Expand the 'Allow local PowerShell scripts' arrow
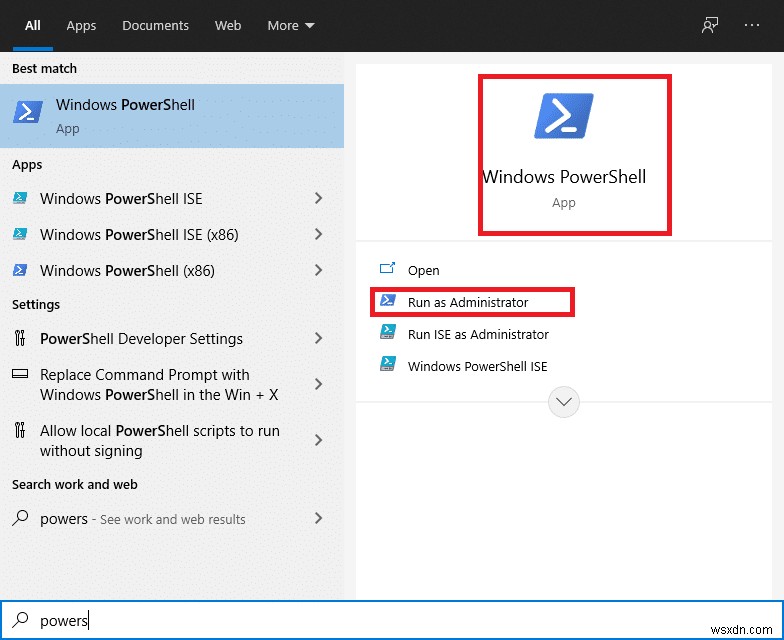784x640 pixels. coord(318,441)
